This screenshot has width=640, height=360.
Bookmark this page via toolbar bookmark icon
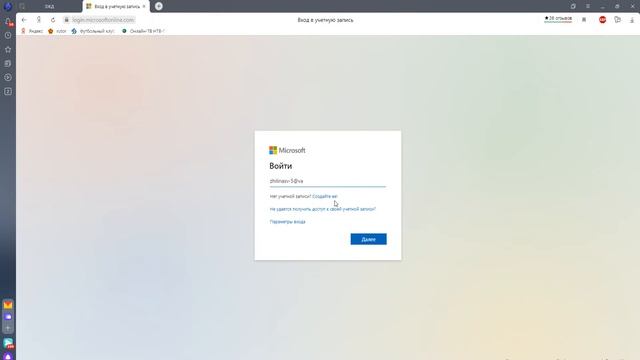point(584,20)
